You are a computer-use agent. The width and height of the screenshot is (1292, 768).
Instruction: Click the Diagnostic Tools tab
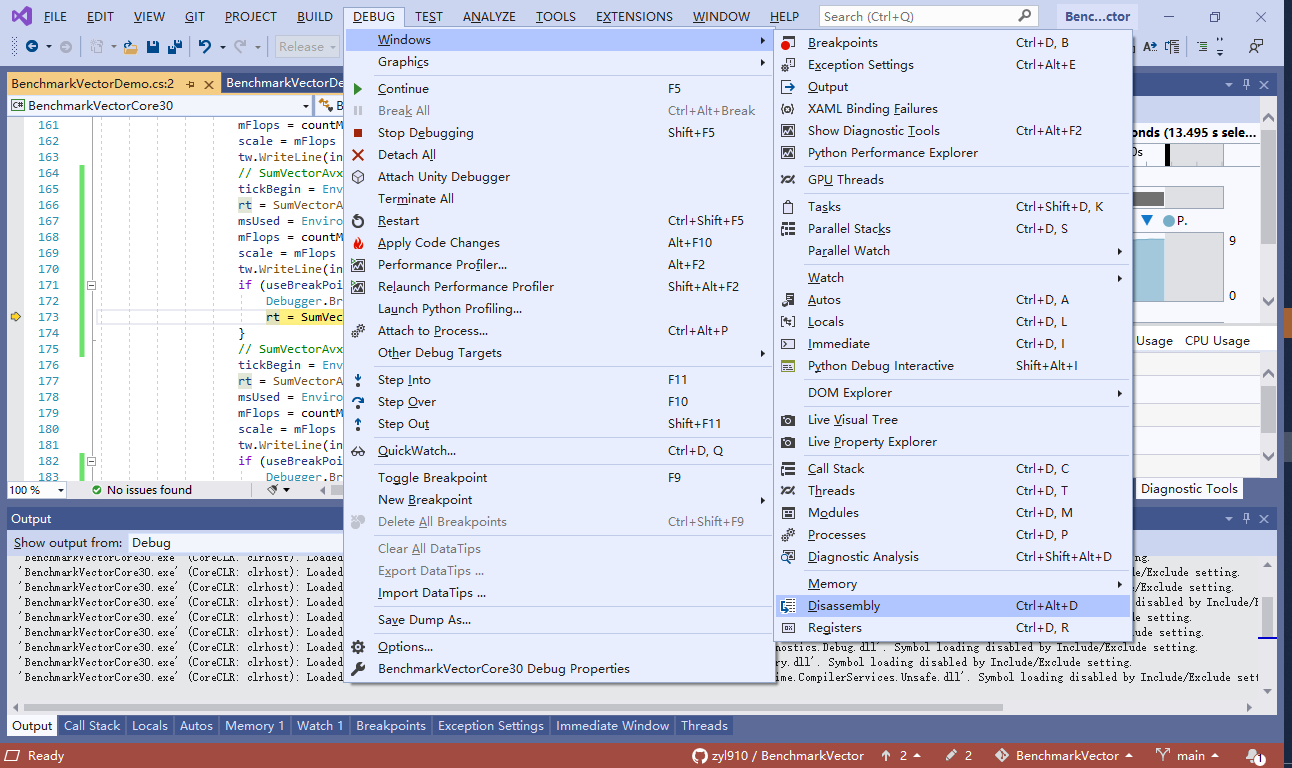click(1189, 489)
